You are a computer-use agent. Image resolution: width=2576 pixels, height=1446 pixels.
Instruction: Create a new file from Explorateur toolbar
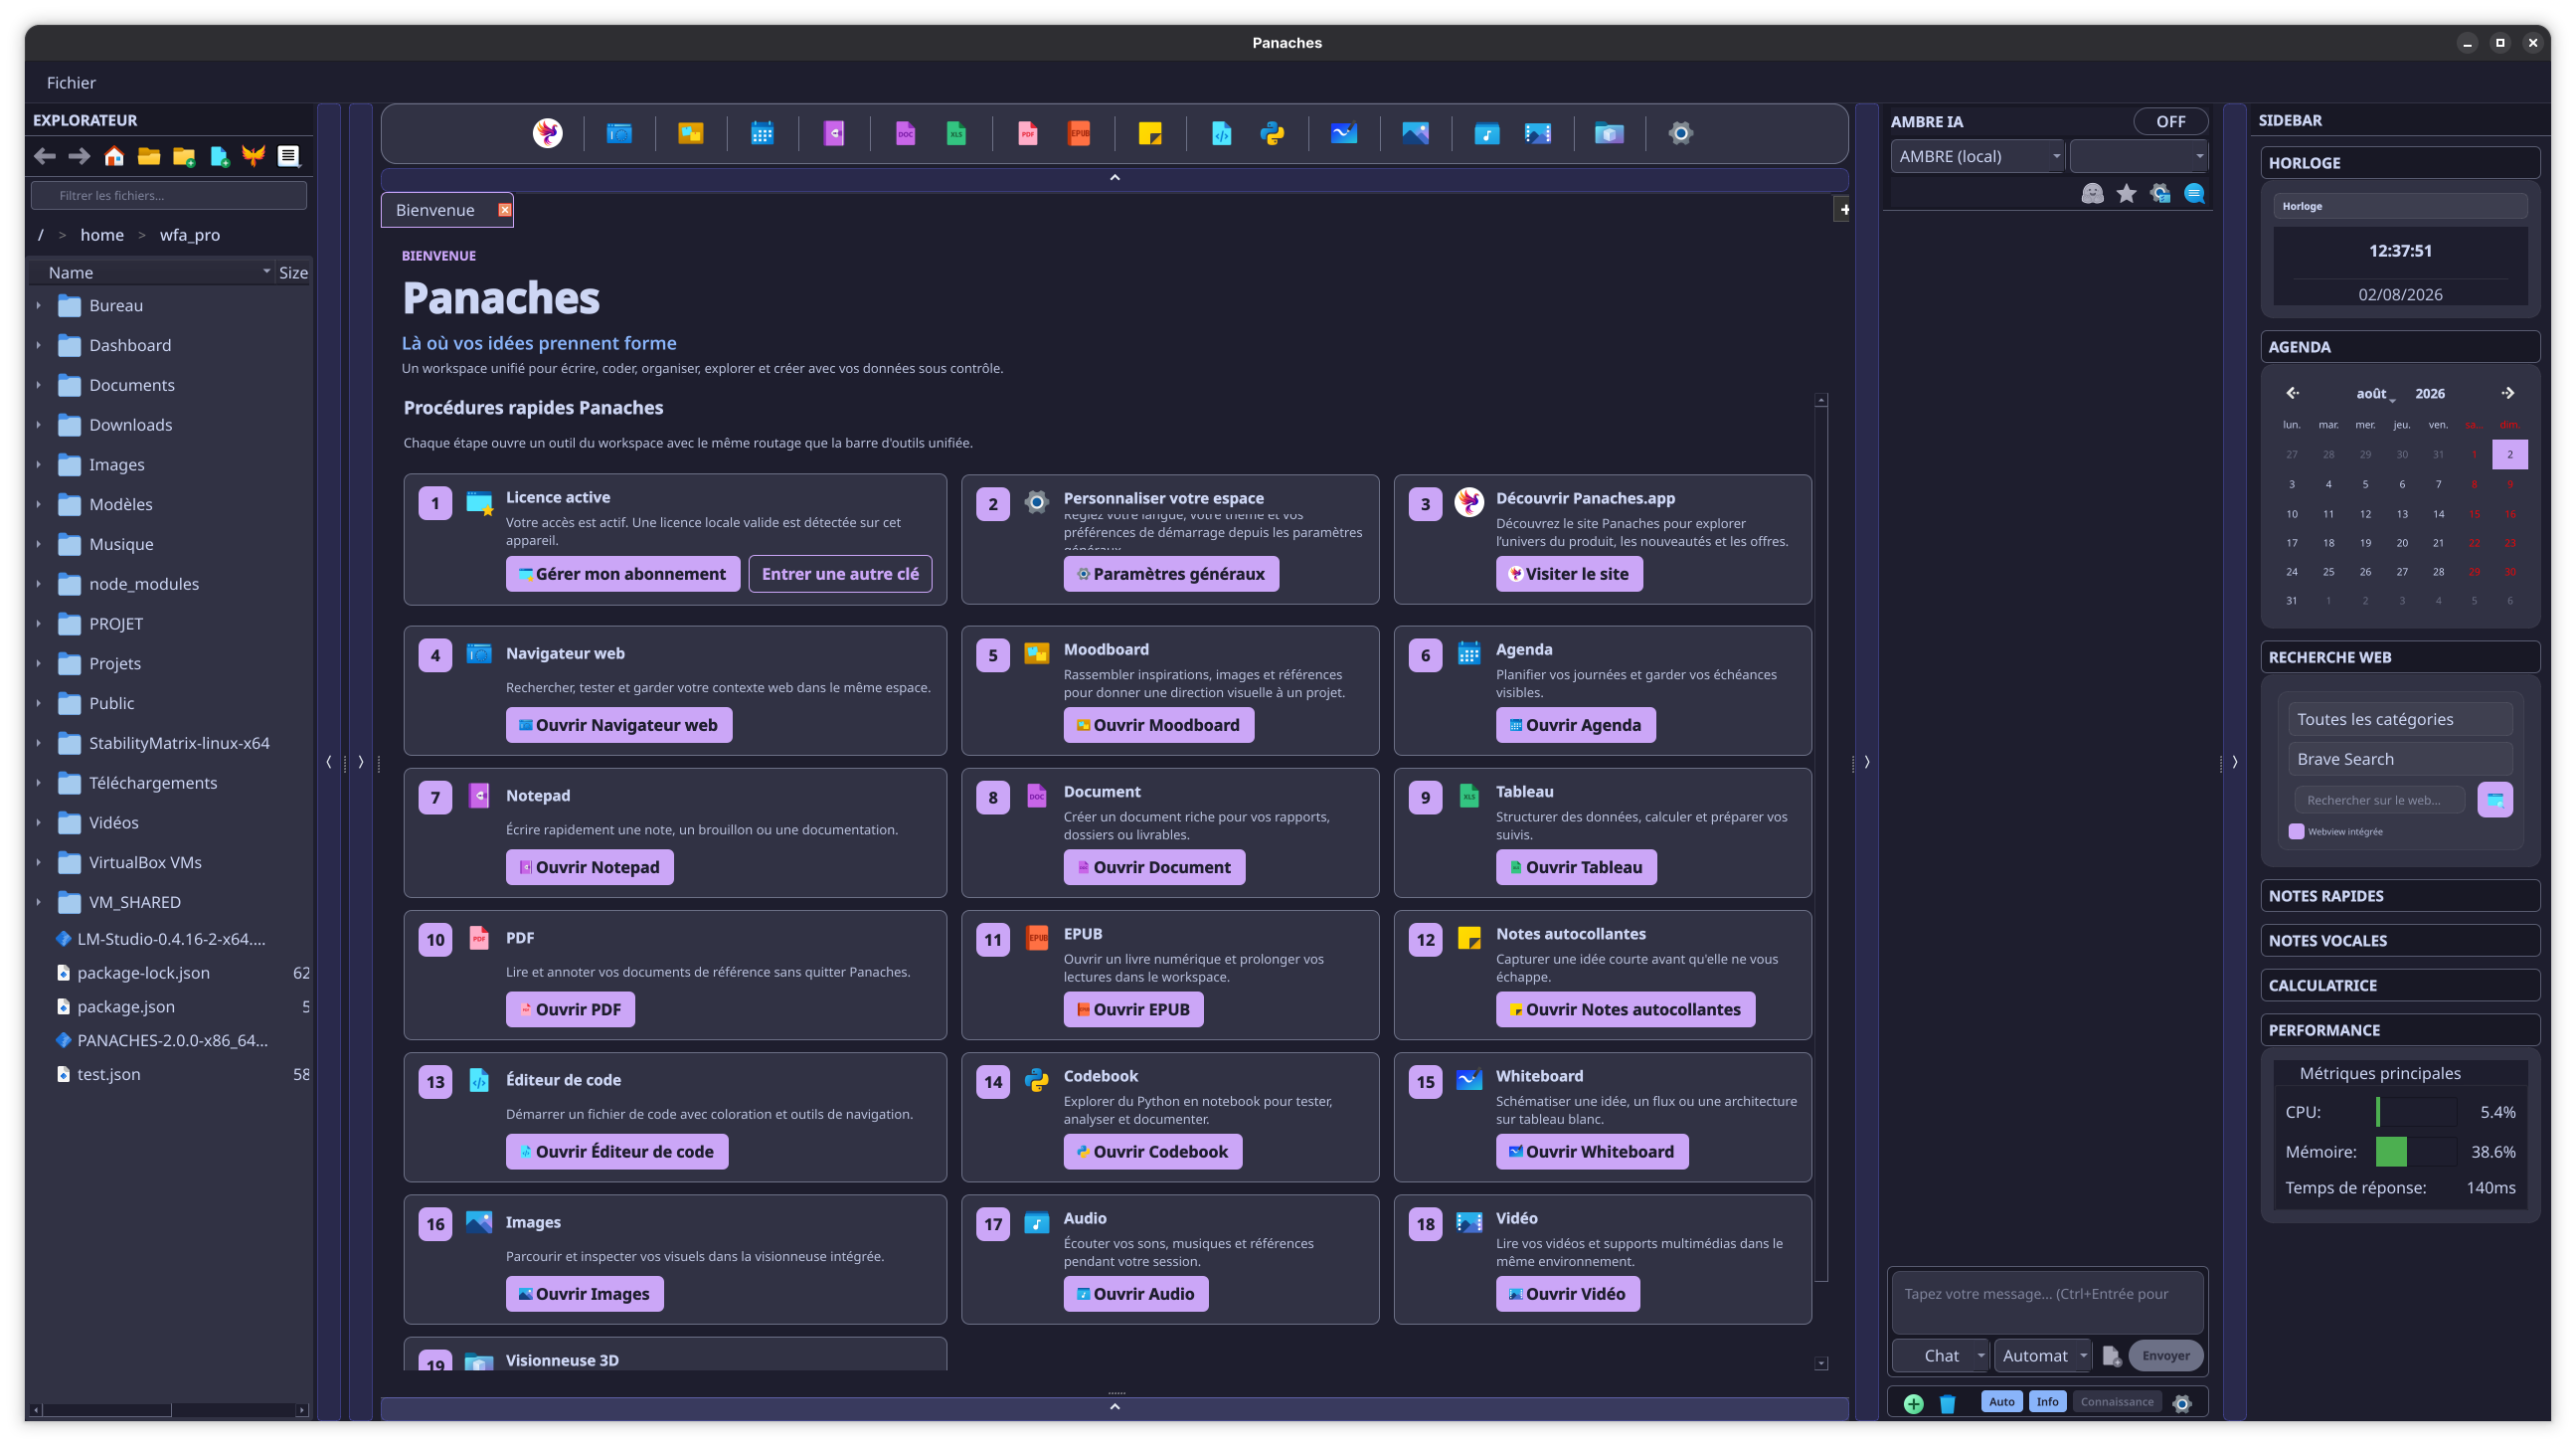click(219, 156)
